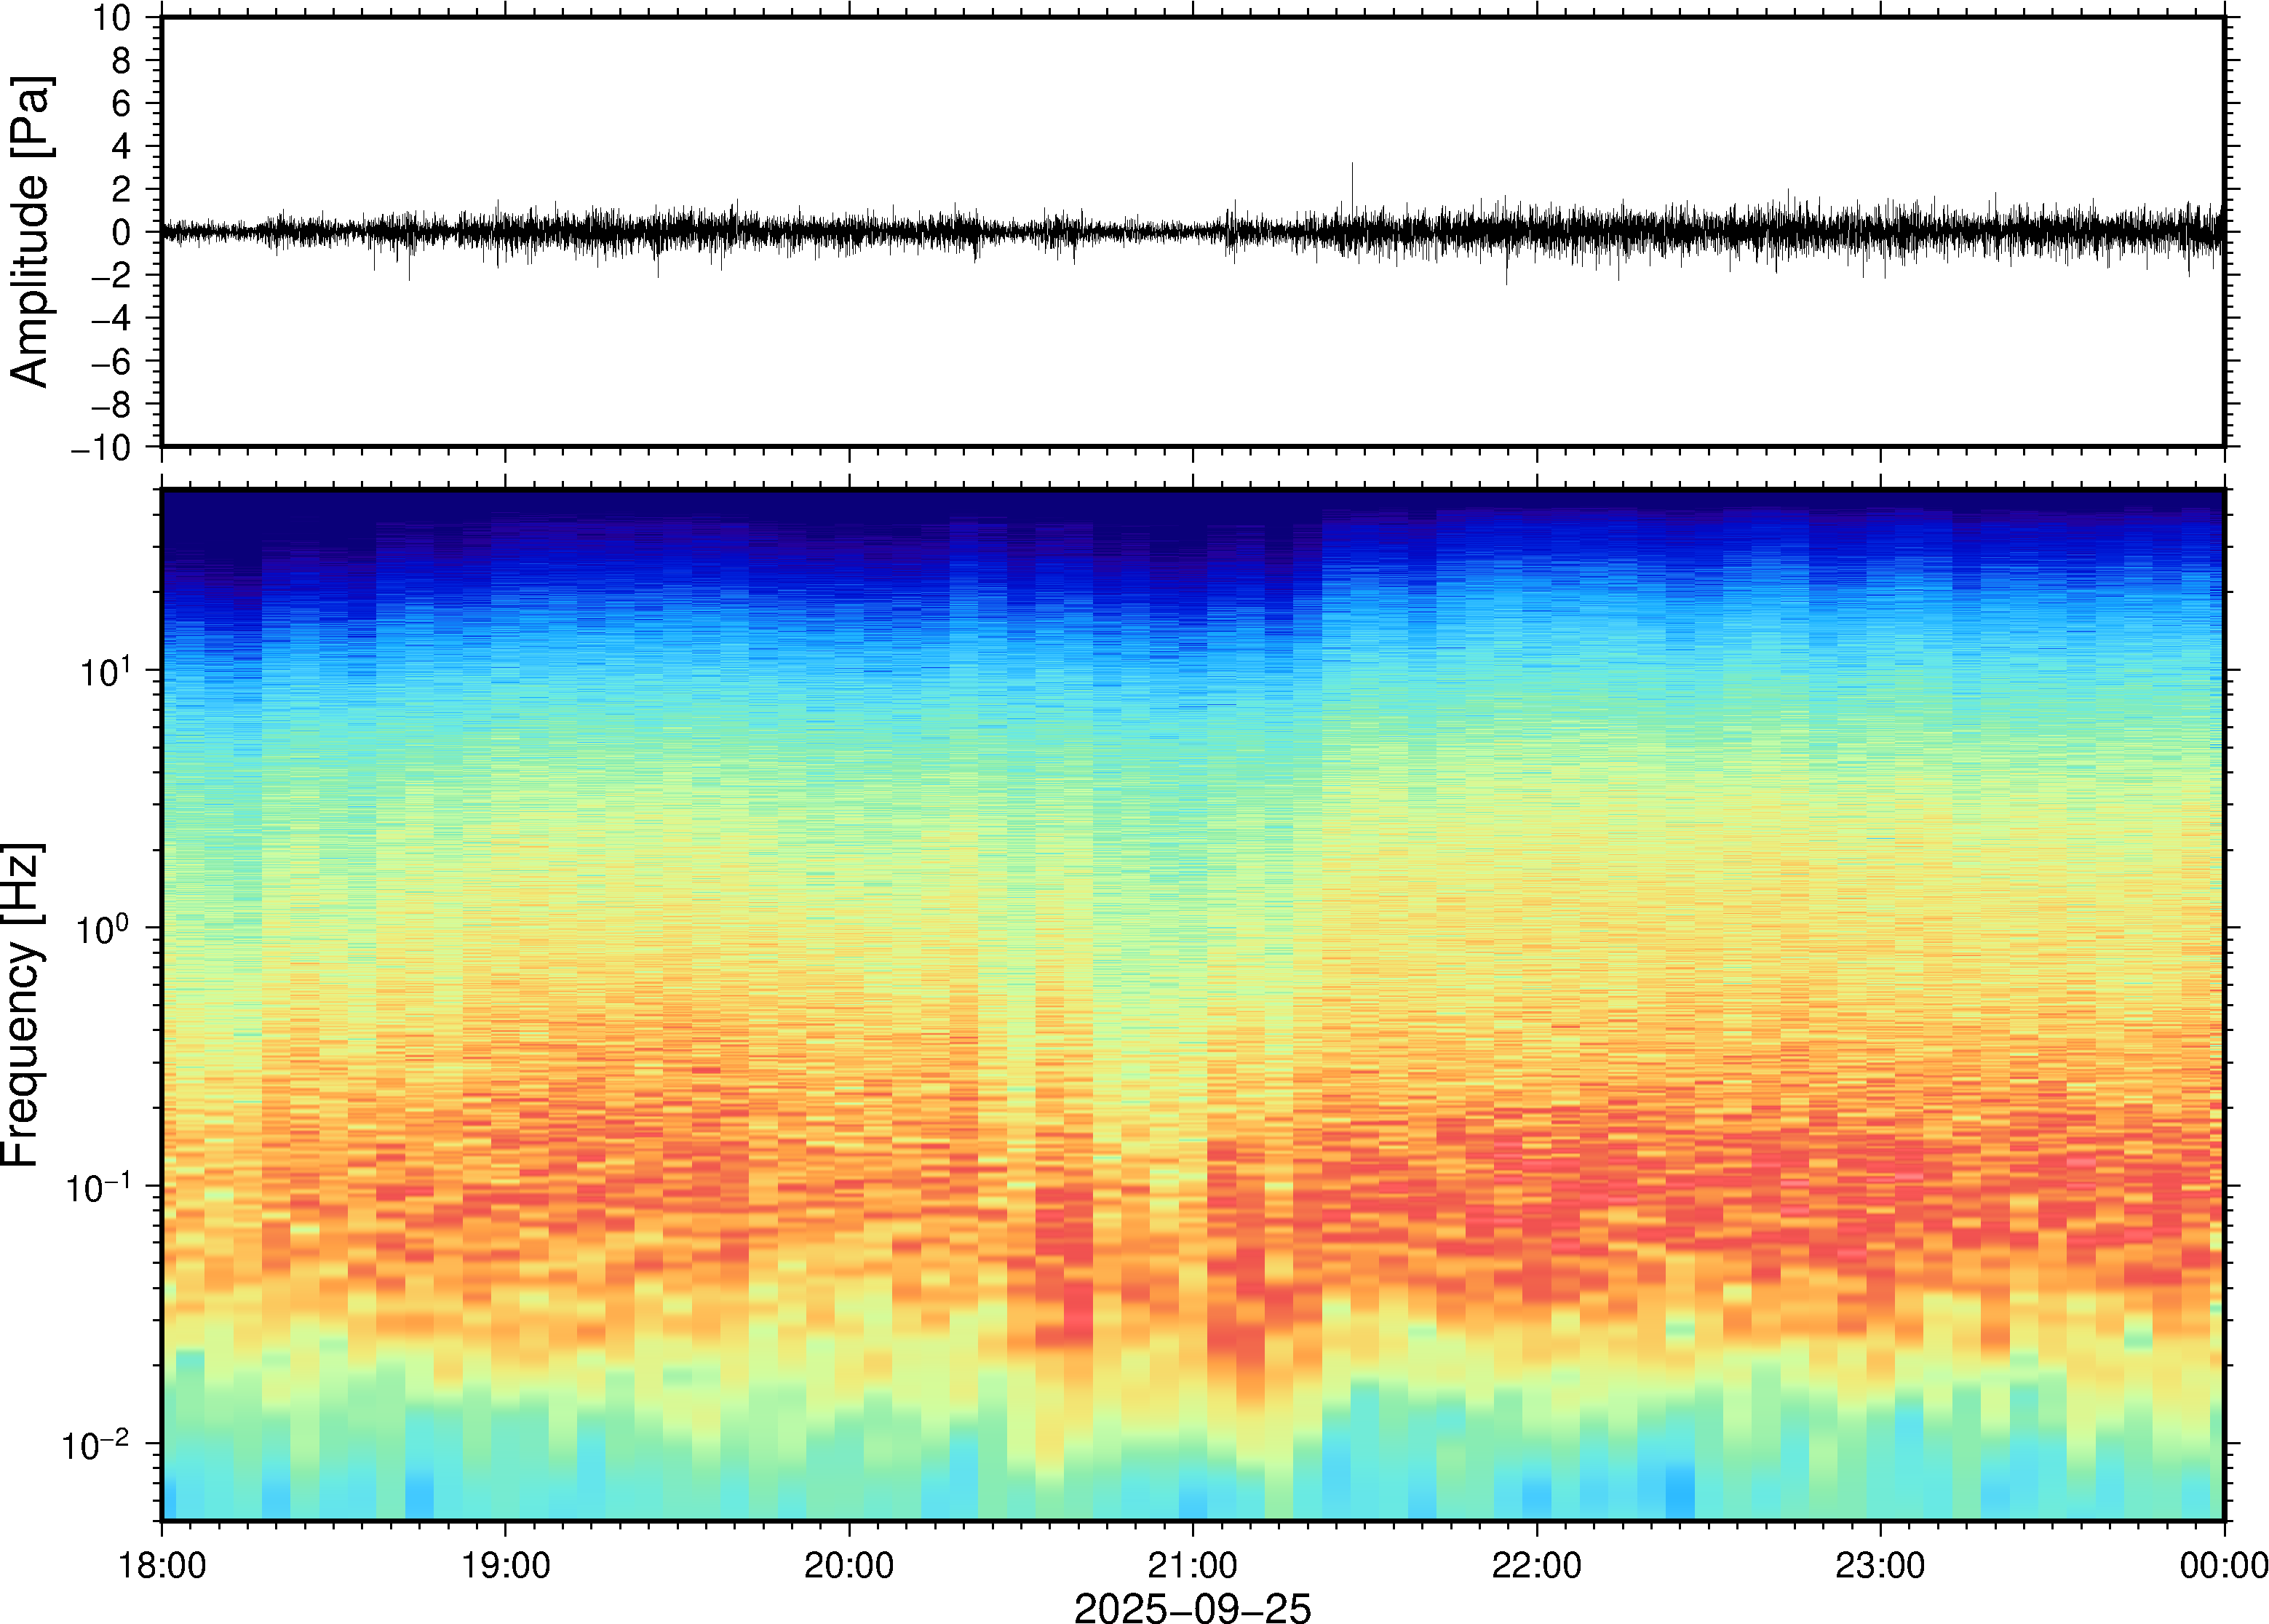
Task: Click the 10⁰ frequency tick label
Action: click(x=103, y=929)
